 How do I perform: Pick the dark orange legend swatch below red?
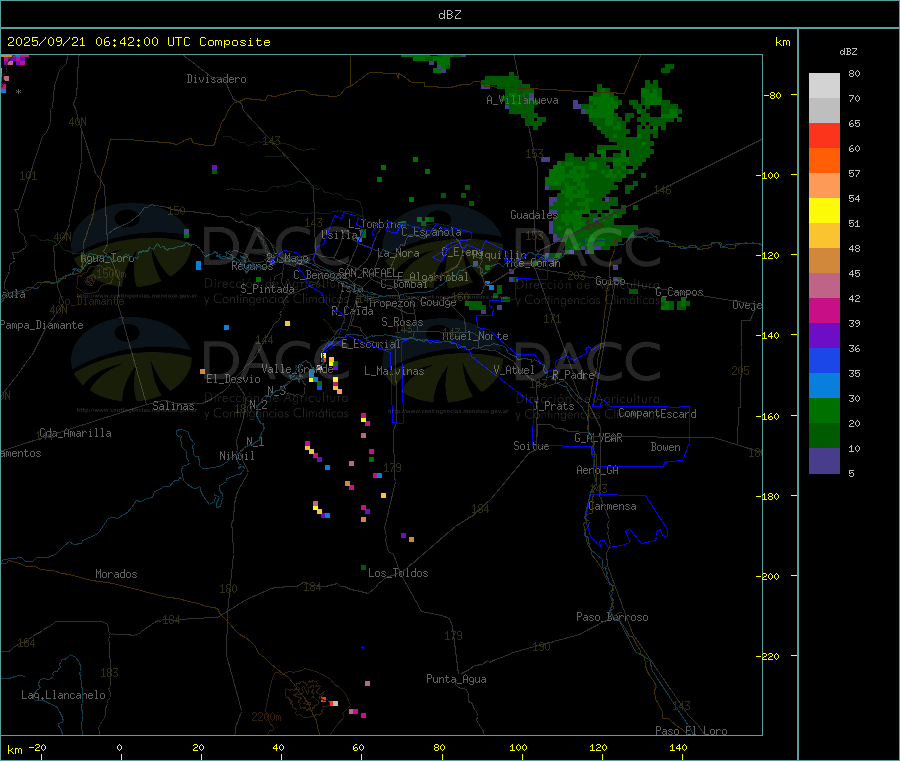click(824, 161)
